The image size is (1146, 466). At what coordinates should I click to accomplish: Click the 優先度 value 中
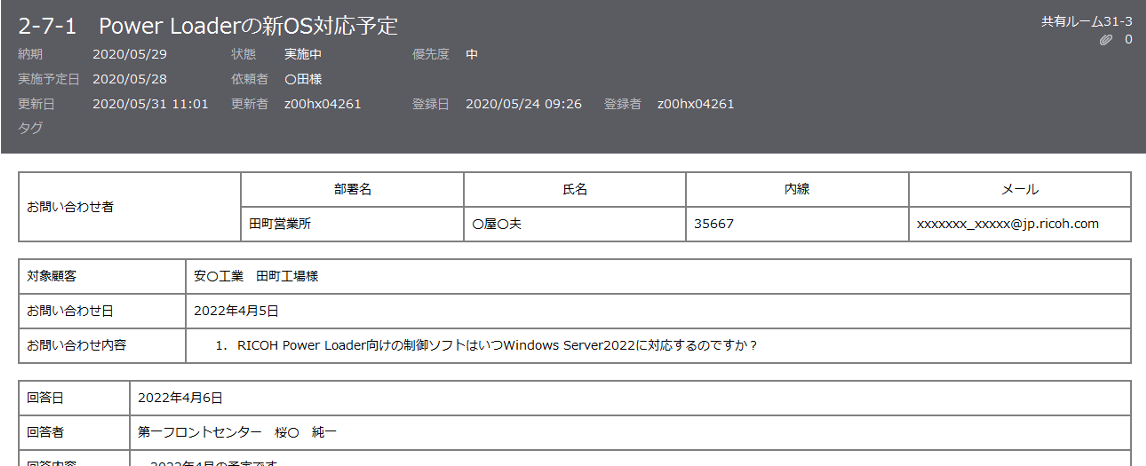tap(471, 54)
